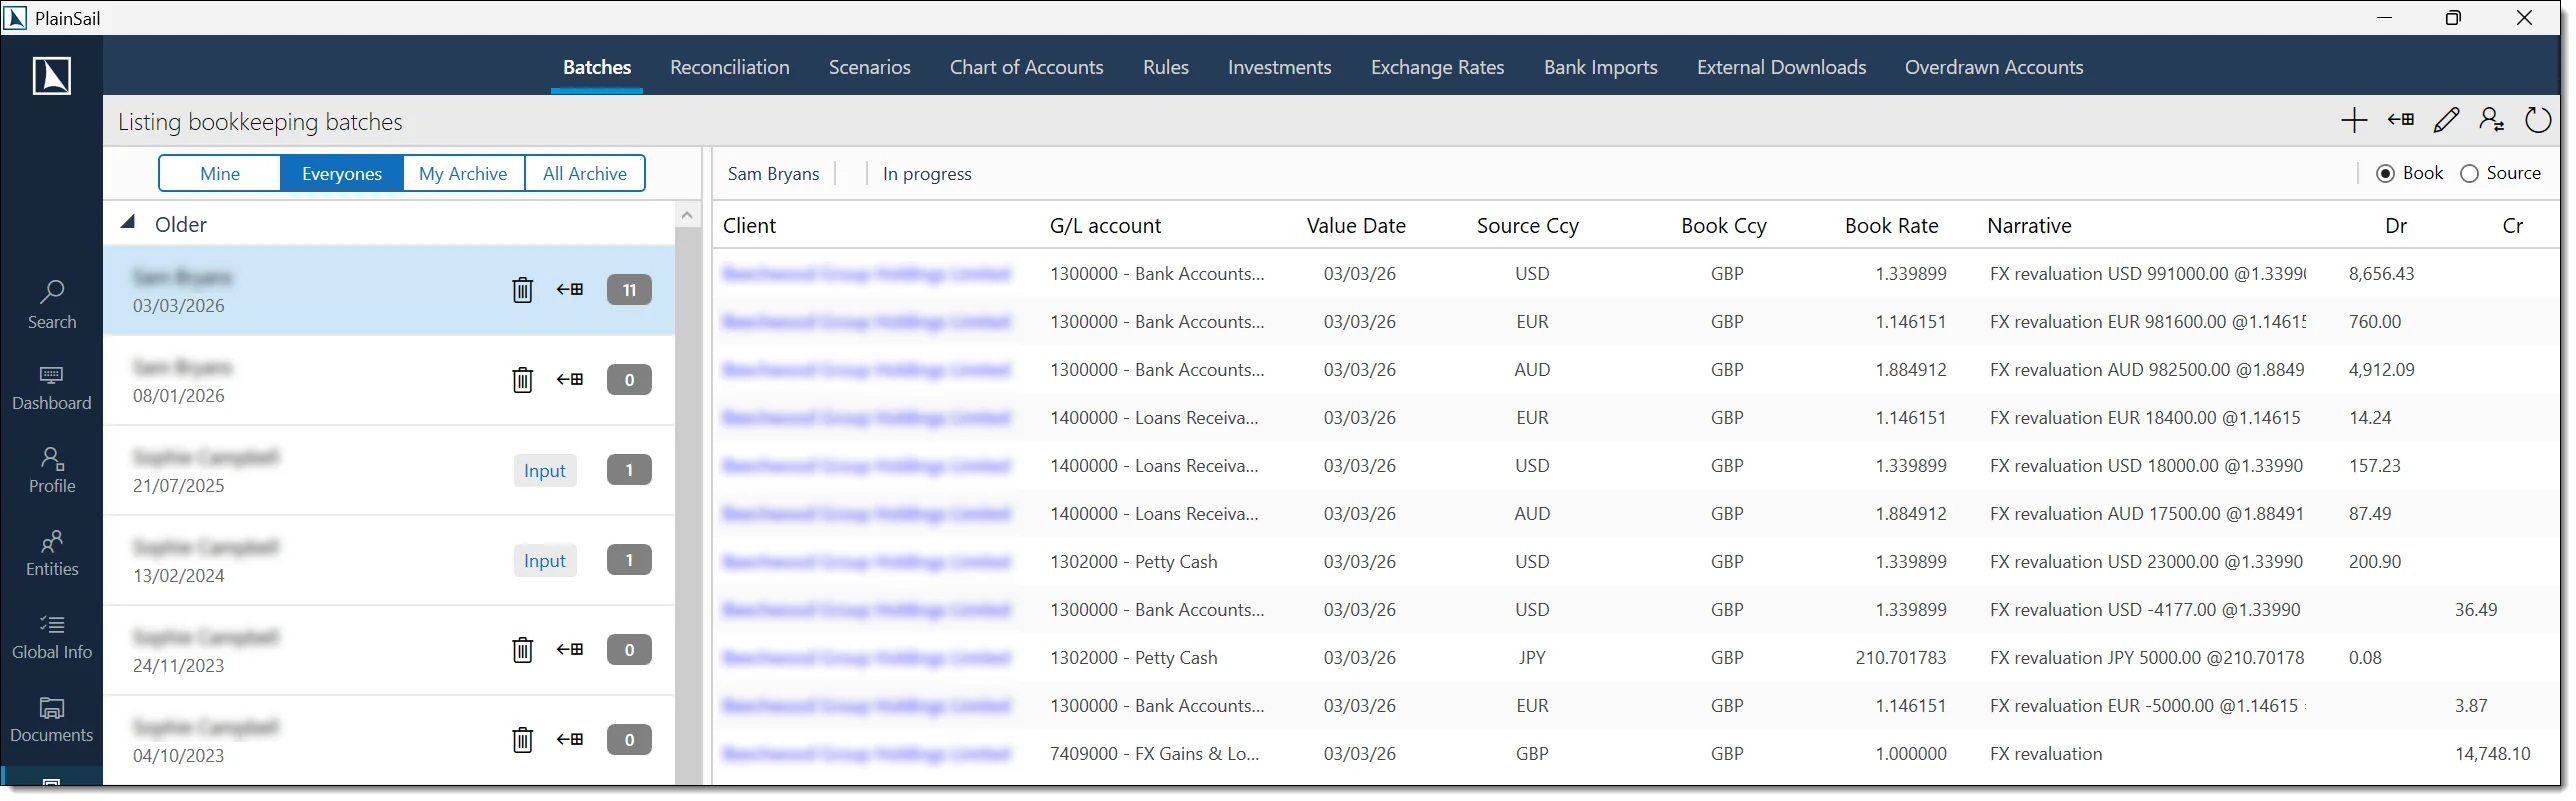Image resolution: width=2576 pixels, height=801 pixels.
Task: Switch to My Archive filter
Action: (x=463, y=173)
